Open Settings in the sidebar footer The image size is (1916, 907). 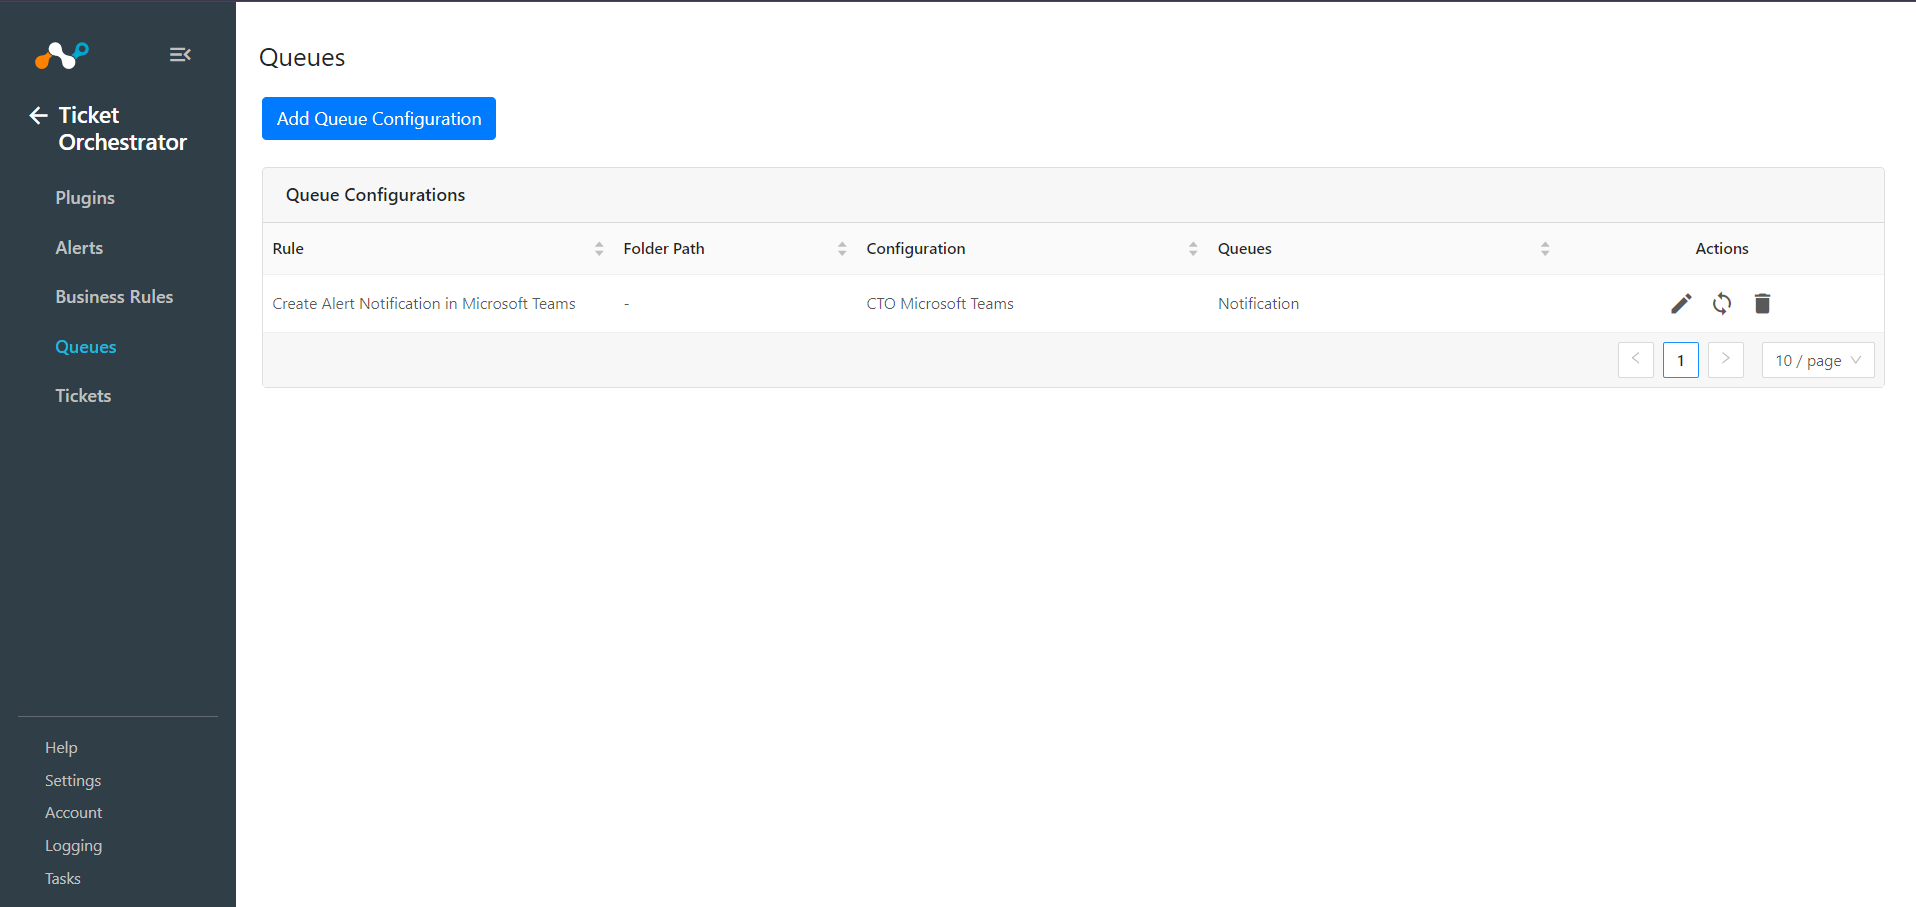[73, 781]
